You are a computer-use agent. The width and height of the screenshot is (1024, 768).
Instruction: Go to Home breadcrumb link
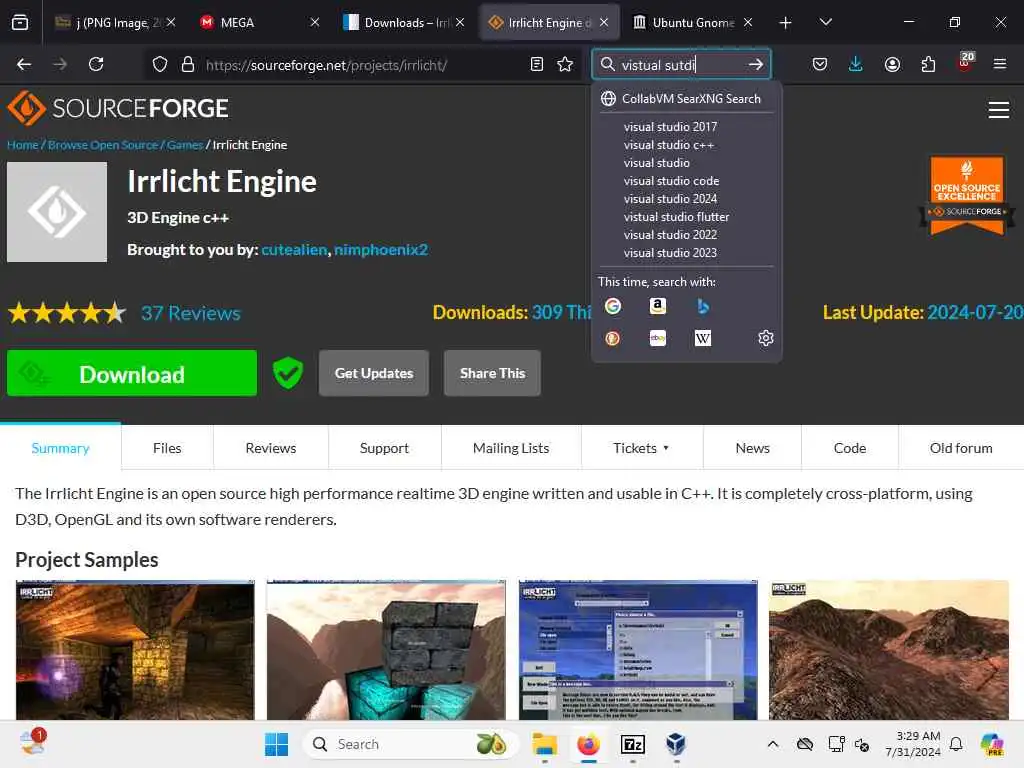click(23, 145)
